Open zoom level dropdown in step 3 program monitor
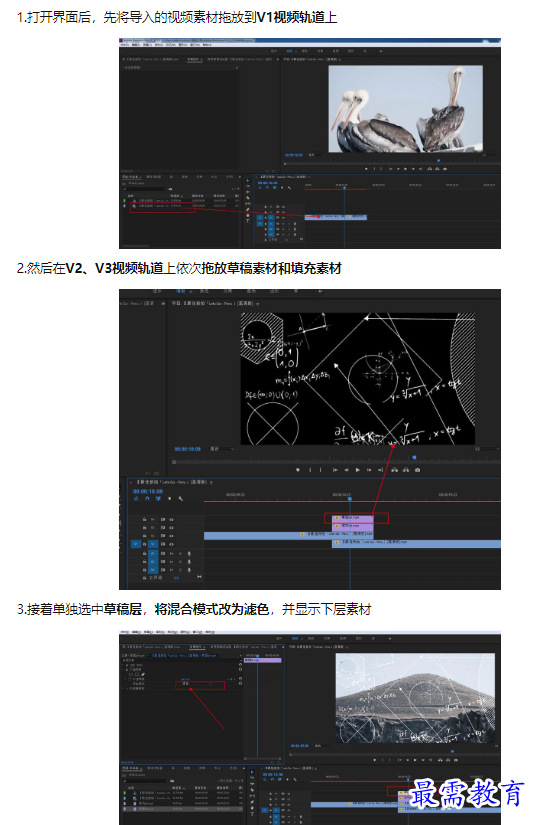Image resolution: width=533 pixels, height=825 pixels. (x=323, y=746)
